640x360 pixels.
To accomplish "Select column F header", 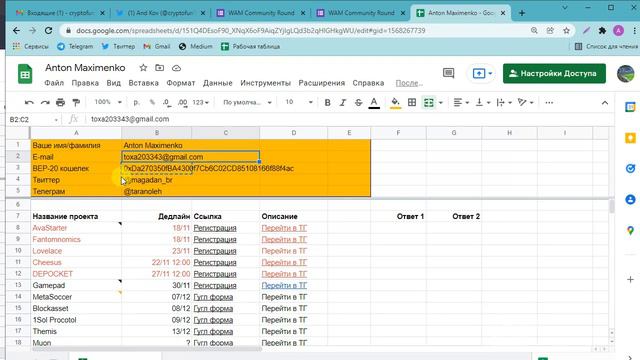I will click(x=398, y=133).
